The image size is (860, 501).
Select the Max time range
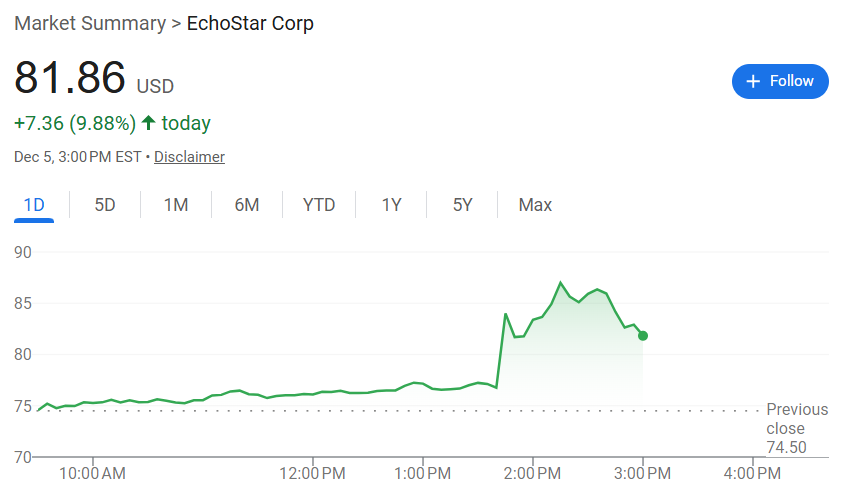tap(535, 205)
